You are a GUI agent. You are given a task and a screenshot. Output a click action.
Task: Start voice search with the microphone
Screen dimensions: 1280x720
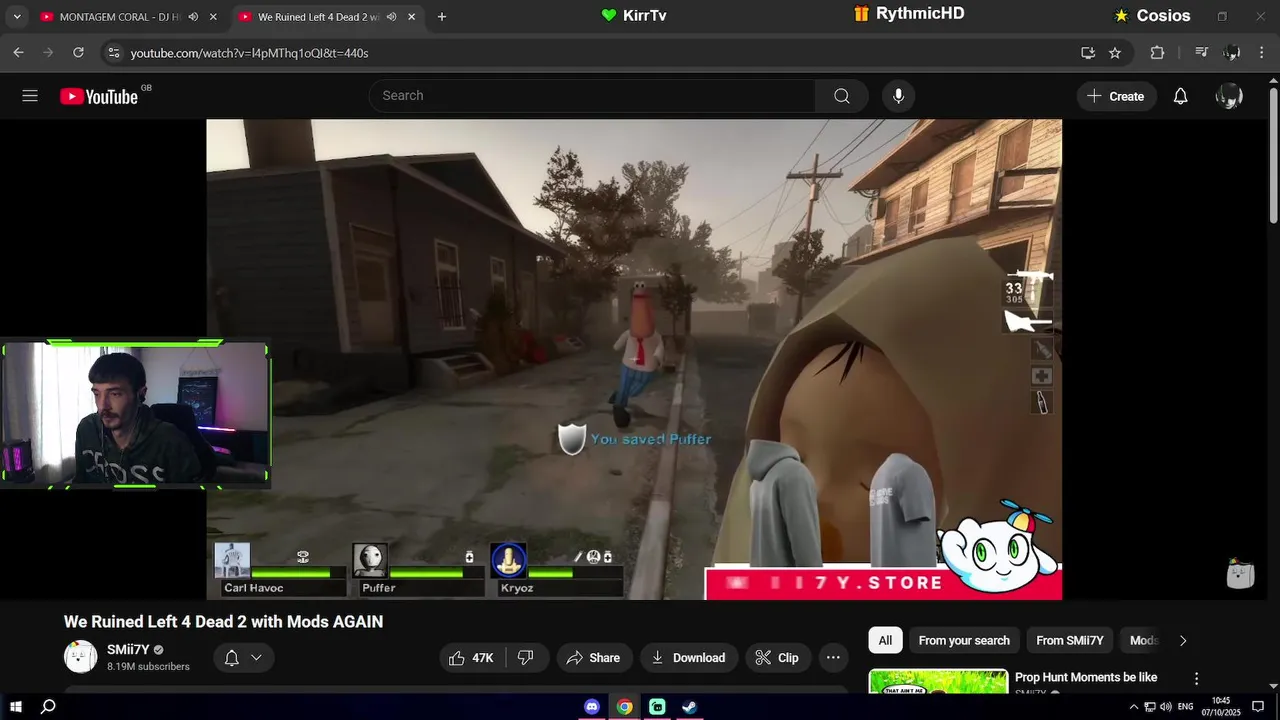tap(898, 96)
